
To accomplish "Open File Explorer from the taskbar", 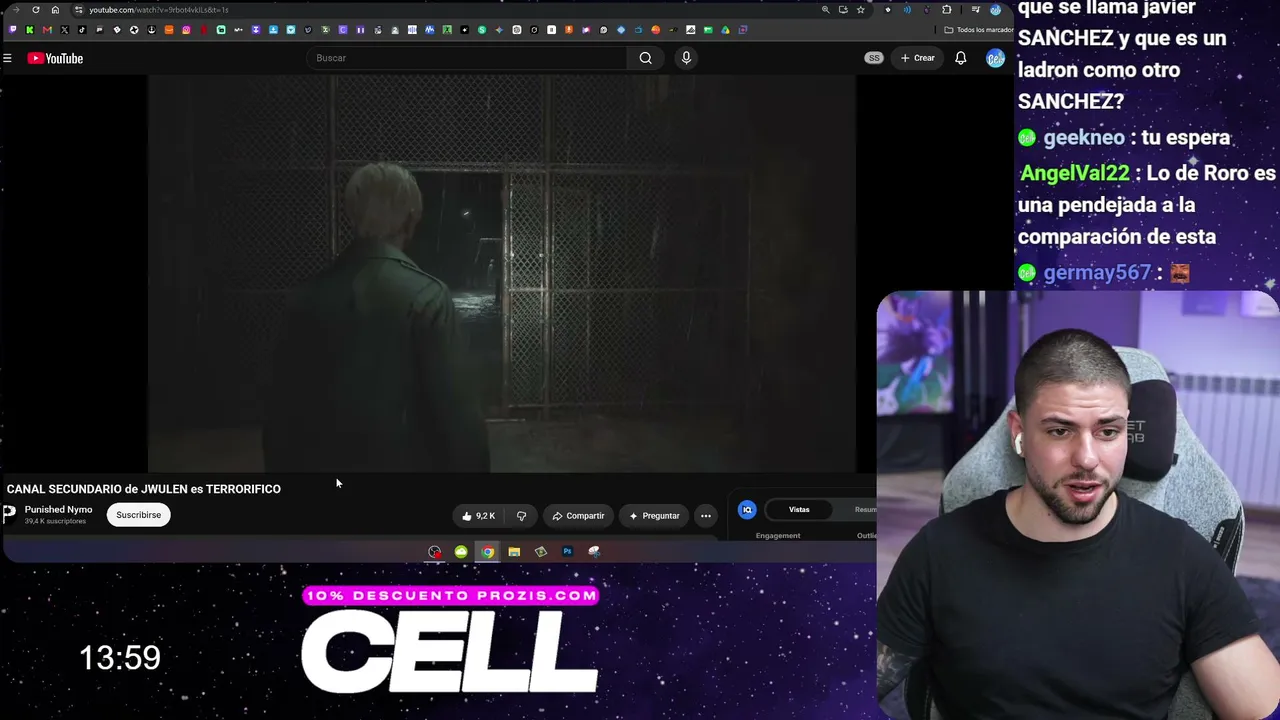I will 514,552.
